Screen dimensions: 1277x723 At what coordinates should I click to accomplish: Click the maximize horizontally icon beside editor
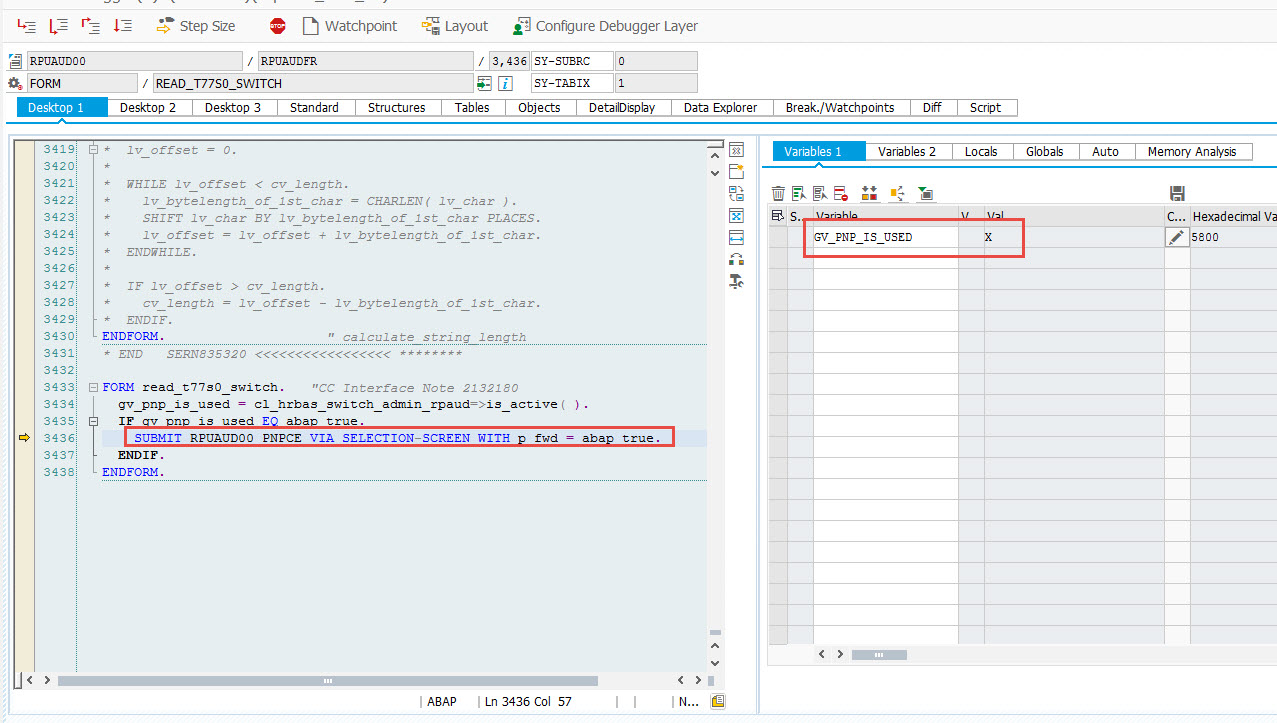737,238
